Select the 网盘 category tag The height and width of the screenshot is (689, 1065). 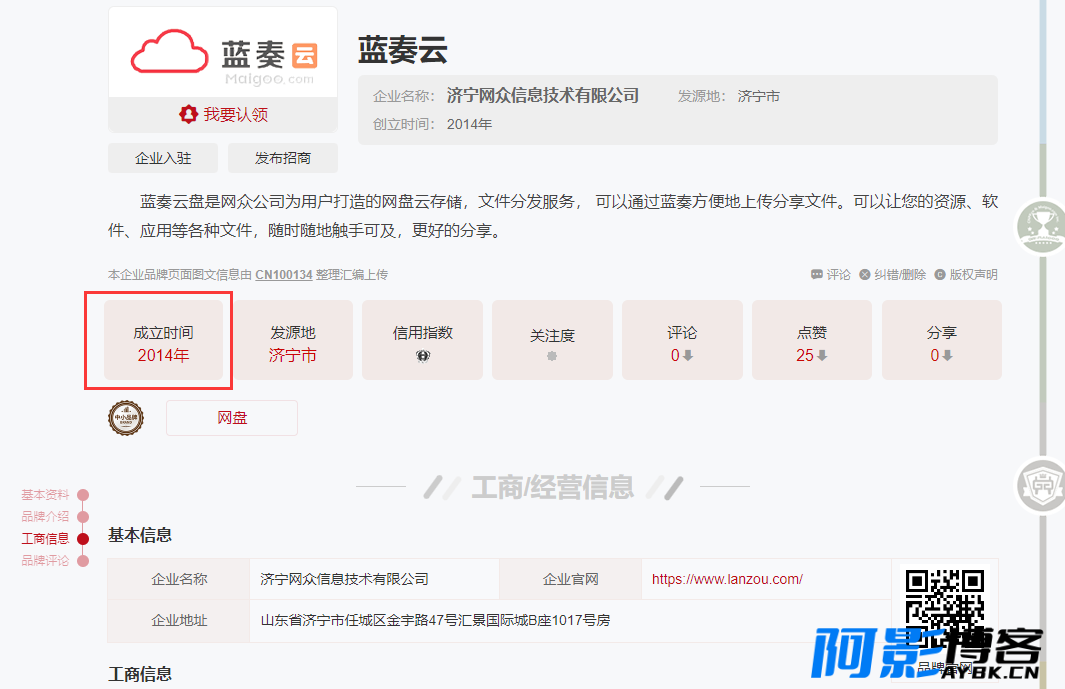point(232,418)
